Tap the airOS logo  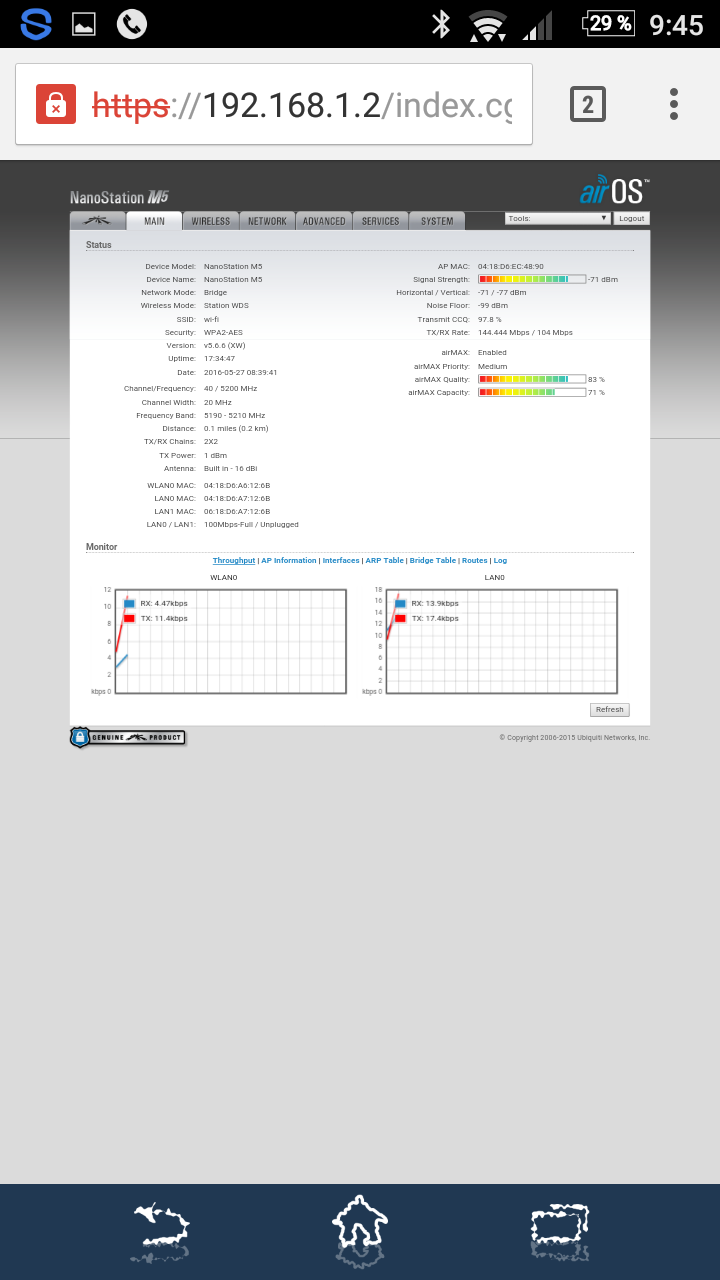(x=615, y=189)
